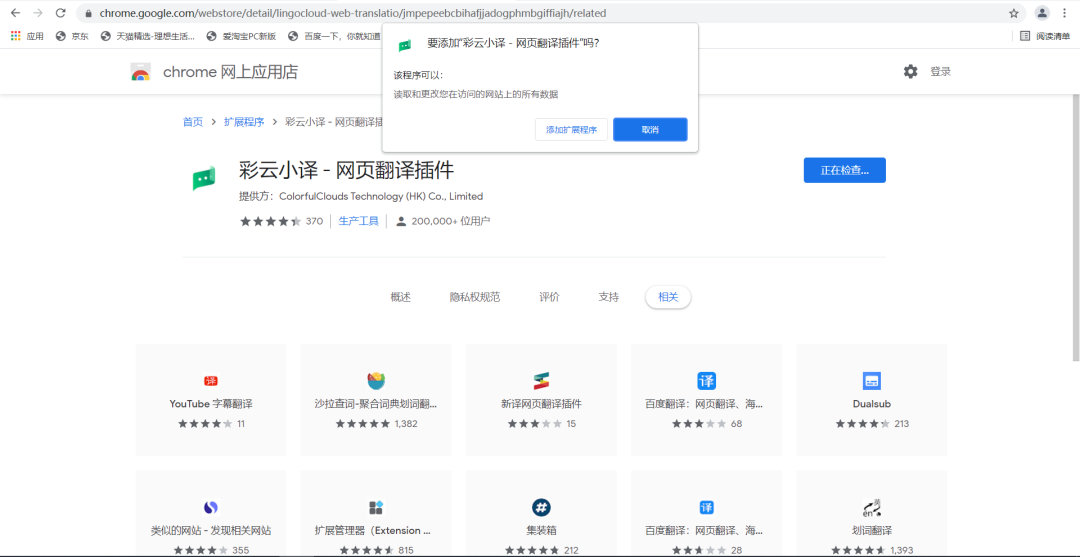Click the browser forward arrow
This screenshot has width=1080, height=557.
pyautogui.click(x=38, y=13)
